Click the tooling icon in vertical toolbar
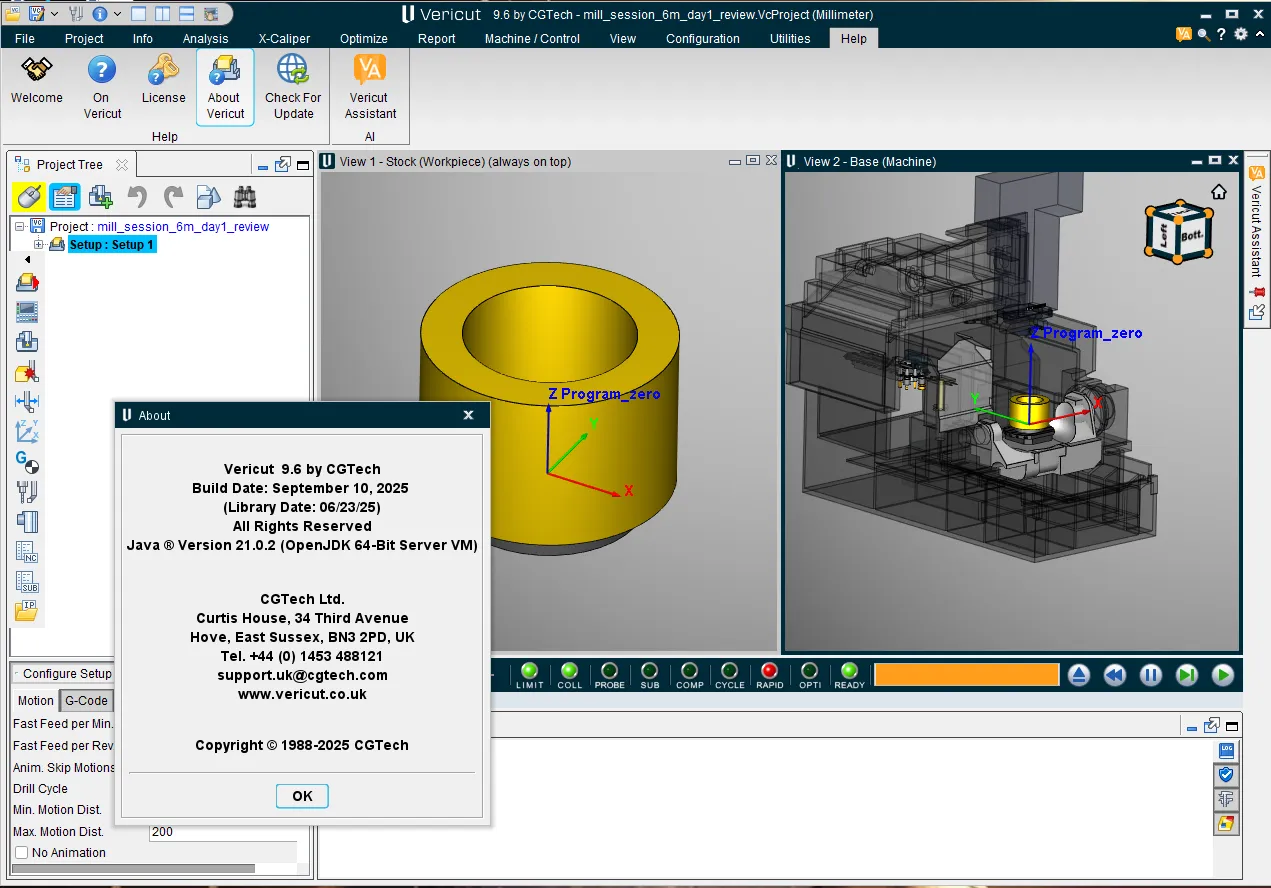1271x888 pixels. tap(27, 492)
